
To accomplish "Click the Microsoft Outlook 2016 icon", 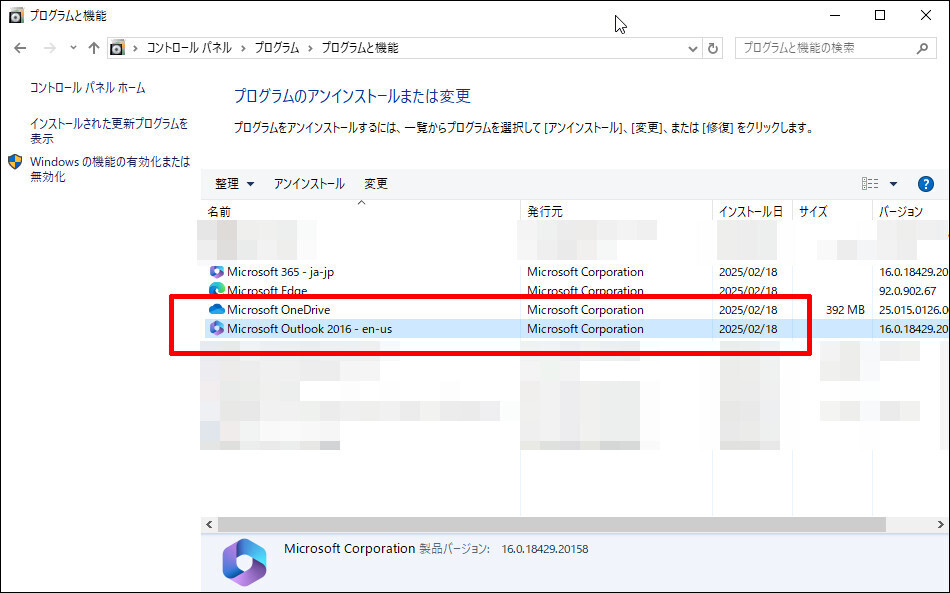I will point(216,328).
